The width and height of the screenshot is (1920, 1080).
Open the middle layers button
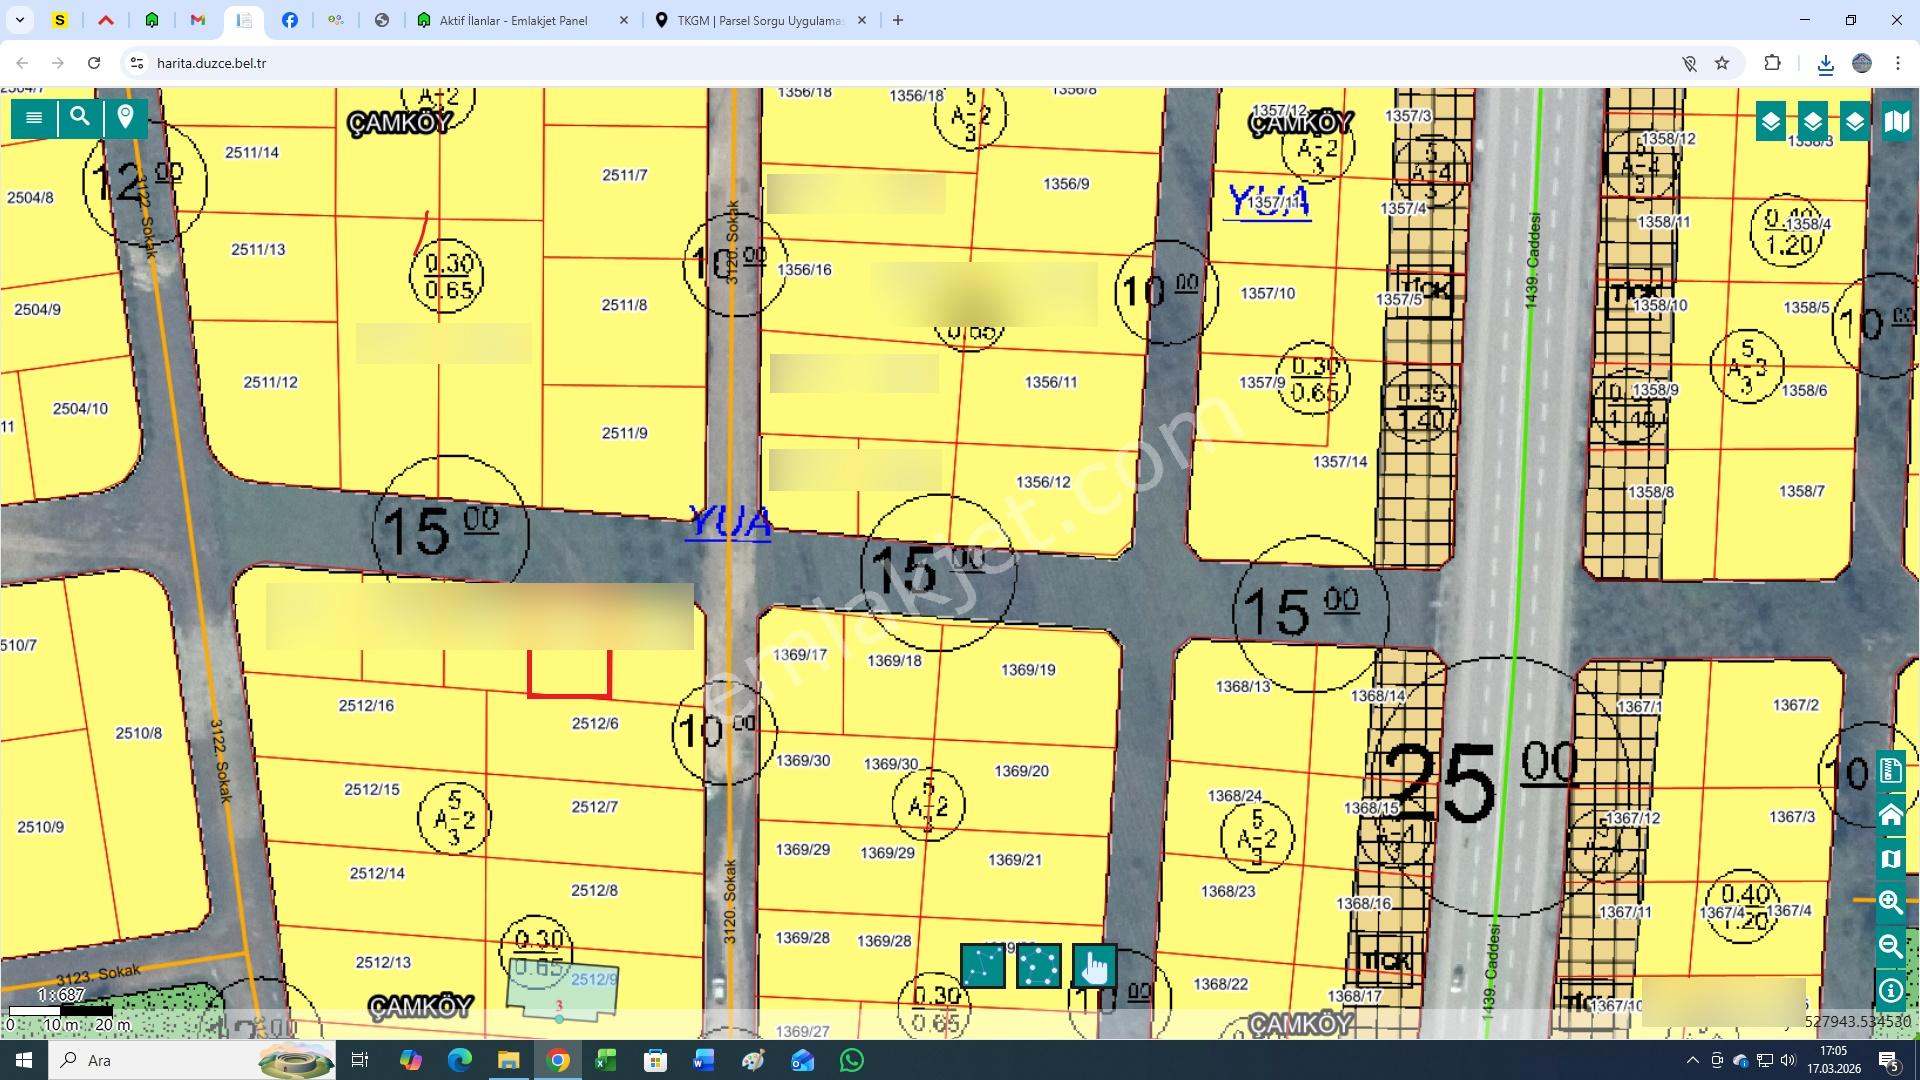(1813, 122)
